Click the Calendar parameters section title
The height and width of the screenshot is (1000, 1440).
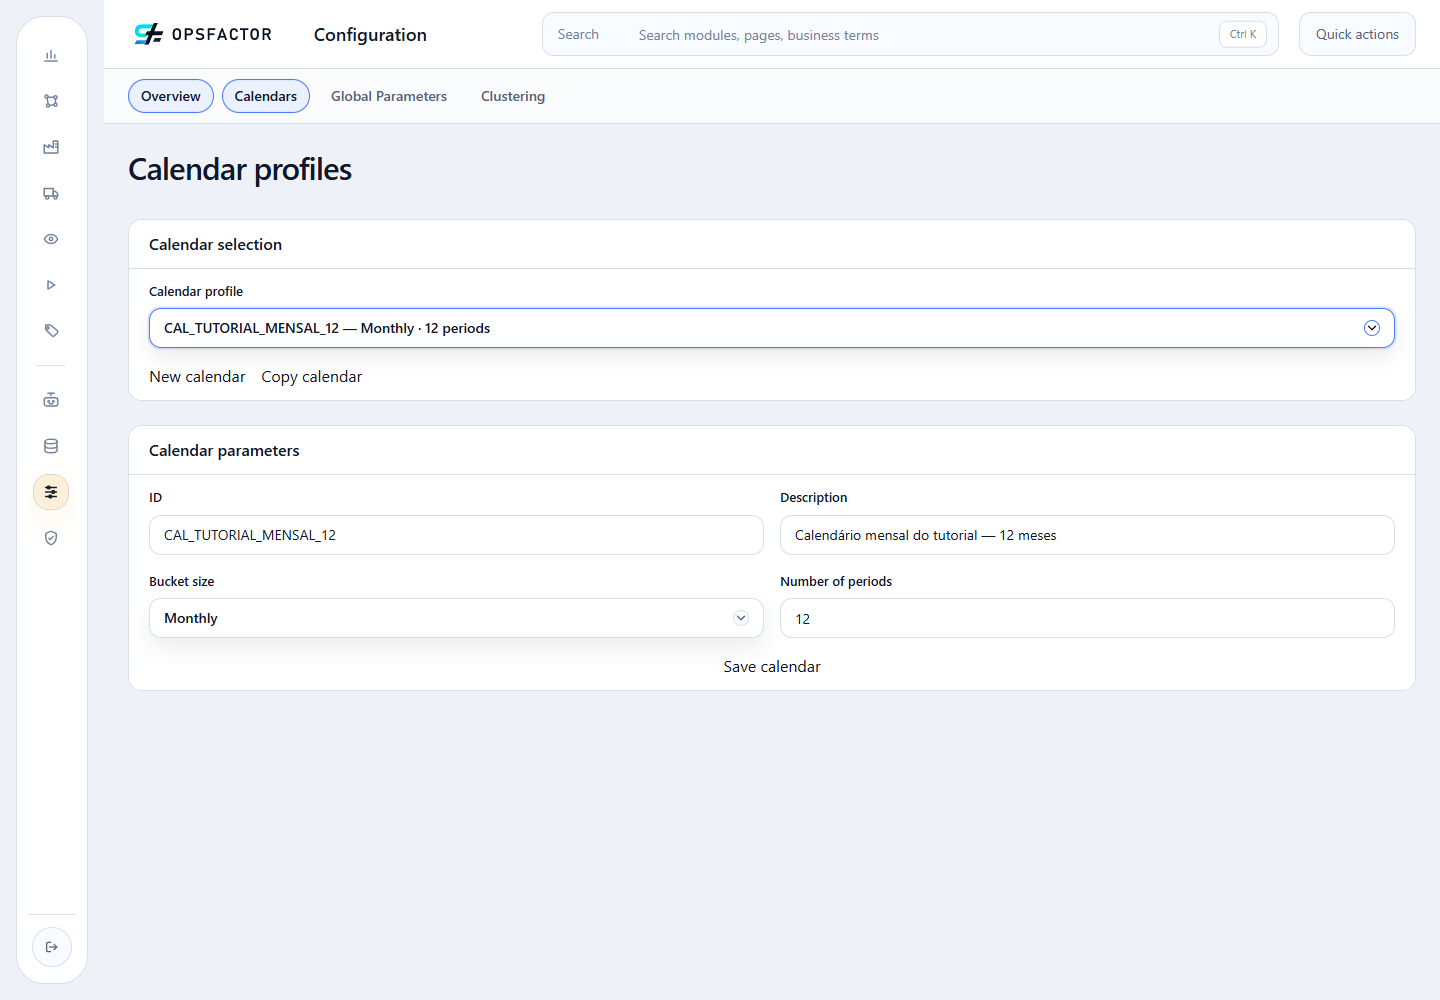224,451
